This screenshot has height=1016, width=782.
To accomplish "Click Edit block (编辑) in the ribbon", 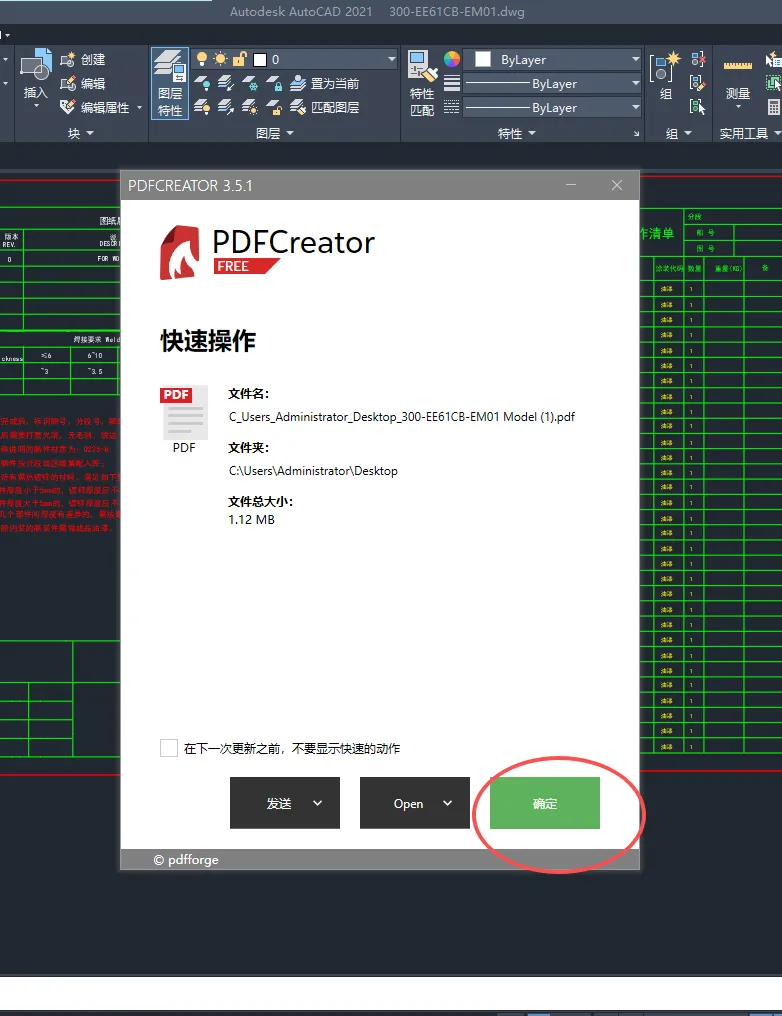I will pos(83,84).
